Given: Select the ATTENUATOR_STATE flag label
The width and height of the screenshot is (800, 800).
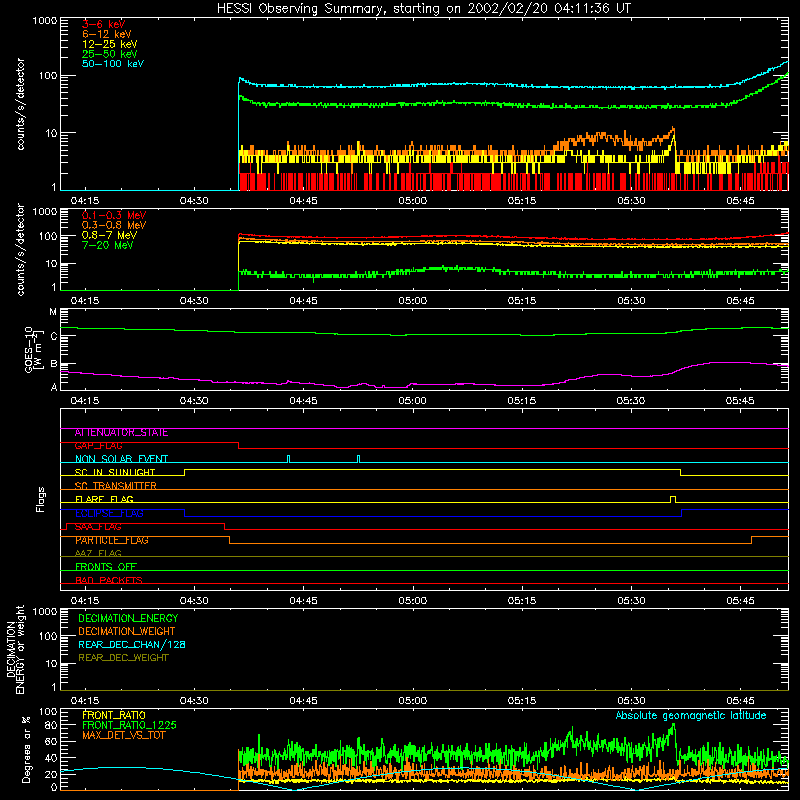Looking at the screenshot, I should click(121, 433).
